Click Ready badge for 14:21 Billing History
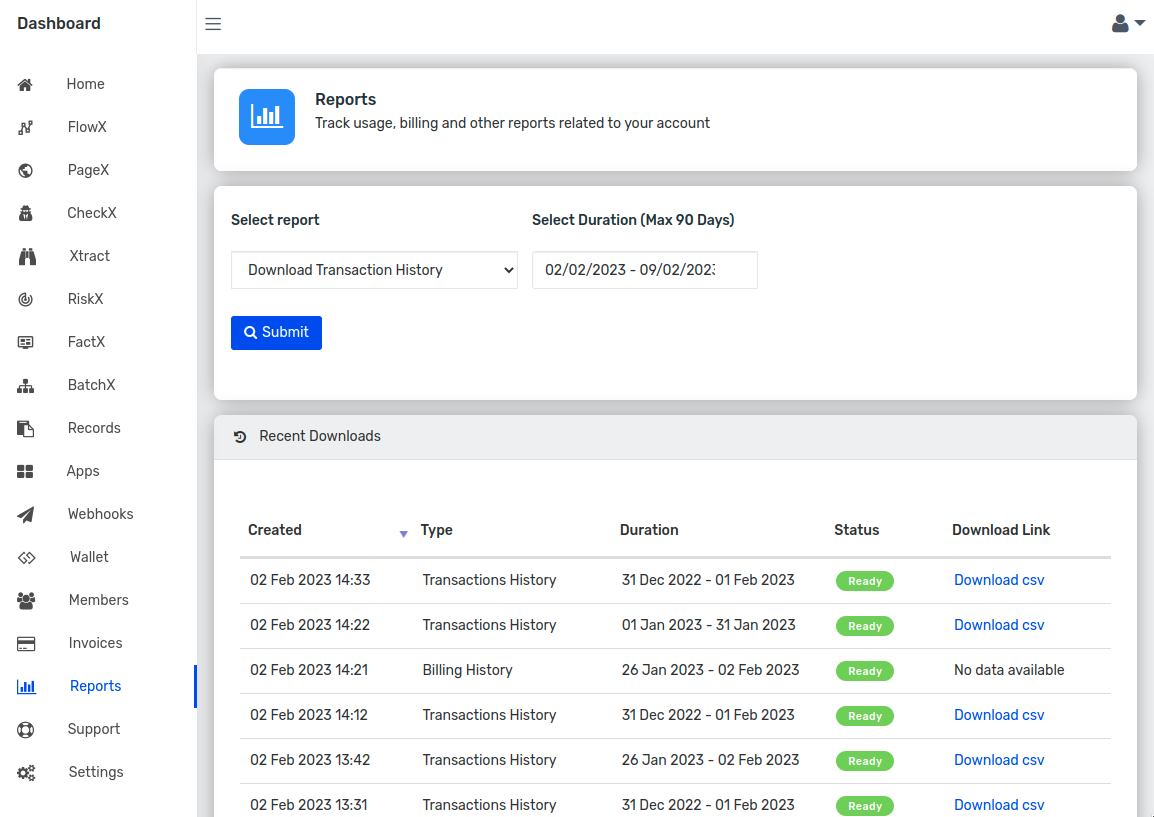1154x817 pixels. [x=865, y=671]
